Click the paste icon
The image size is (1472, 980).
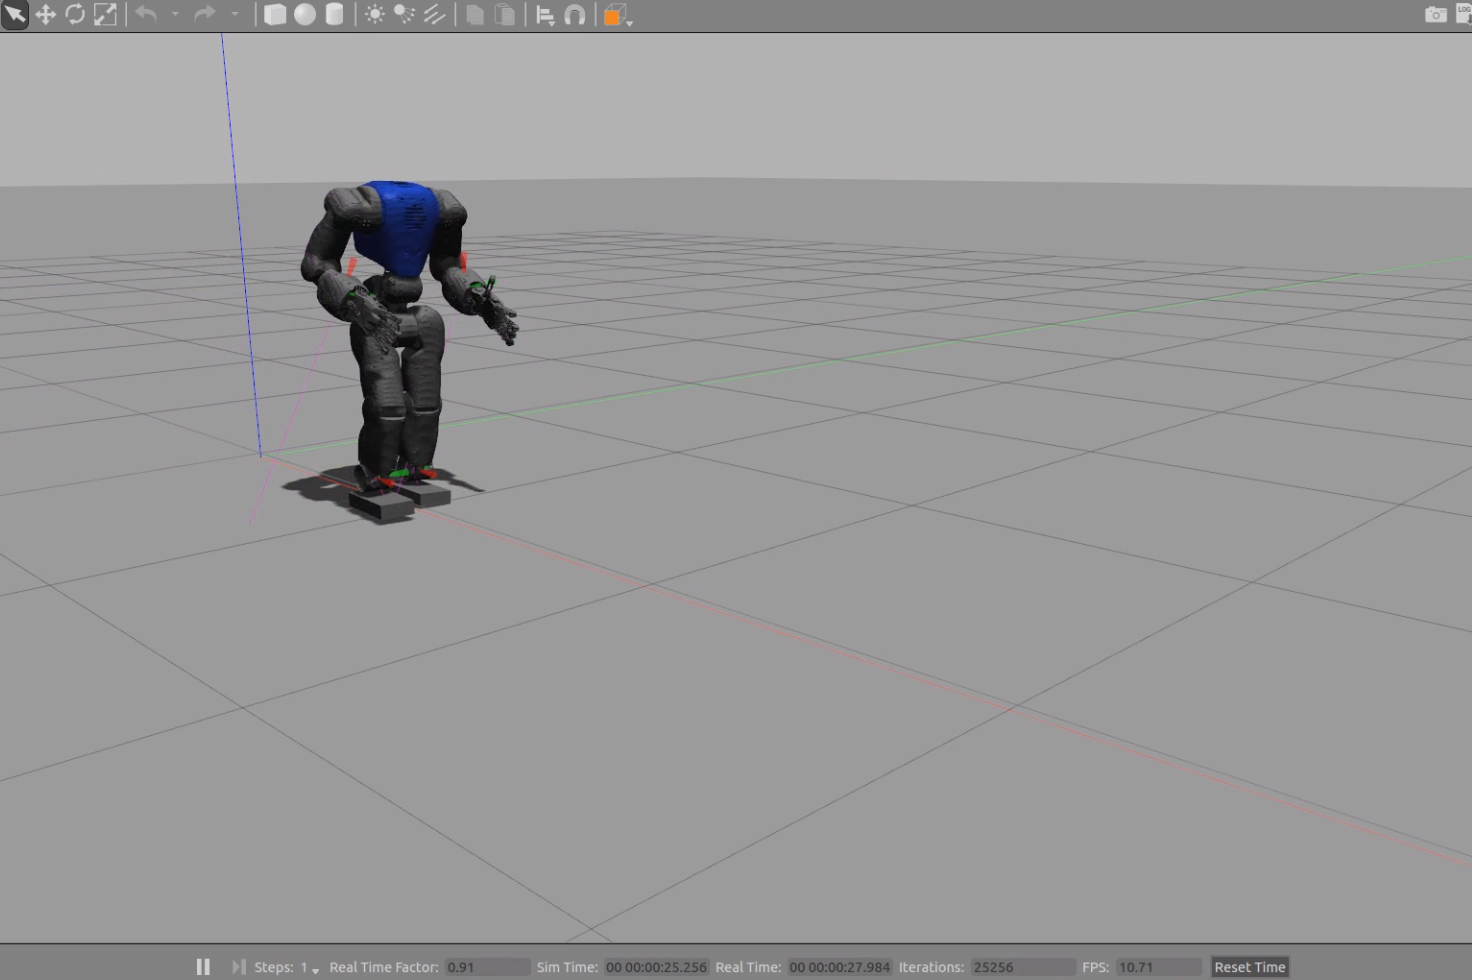click(506, 15)
